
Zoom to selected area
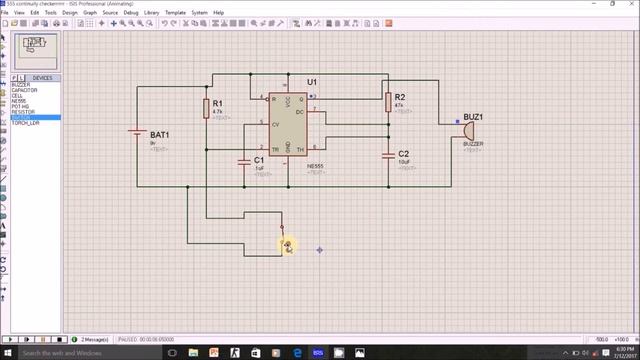click(149, 24)
